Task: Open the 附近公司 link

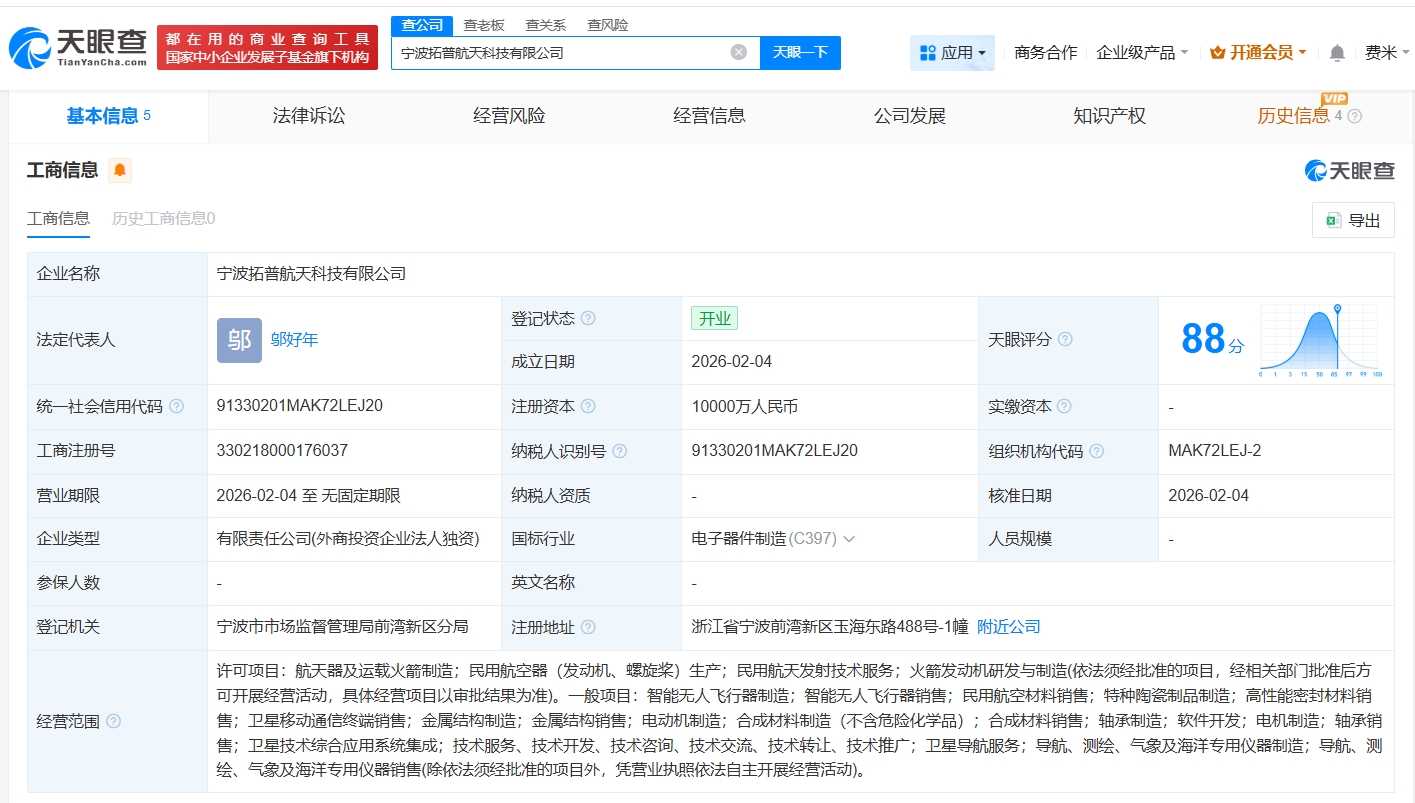Action: 1008,627
